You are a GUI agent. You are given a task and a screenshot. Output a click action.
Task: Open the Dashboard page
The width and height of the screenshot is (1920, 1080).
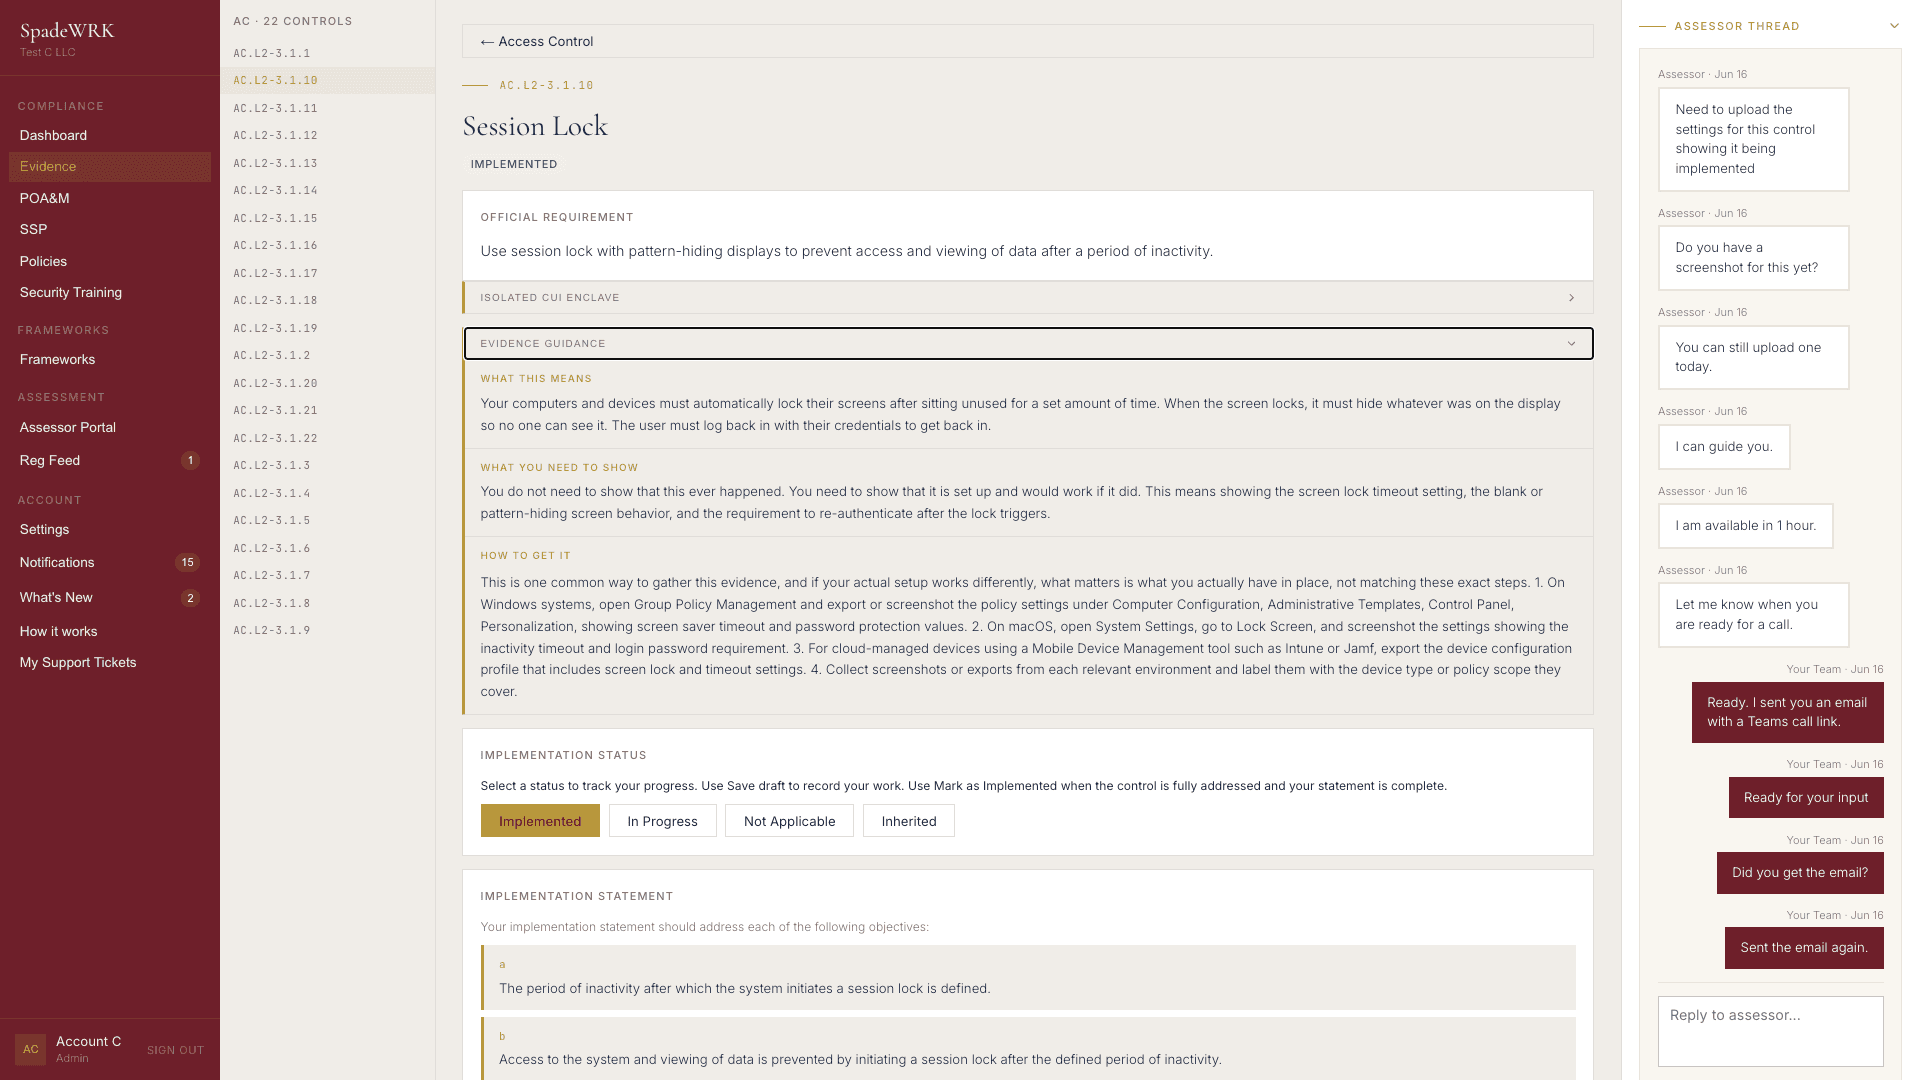[x=110, y=135]
